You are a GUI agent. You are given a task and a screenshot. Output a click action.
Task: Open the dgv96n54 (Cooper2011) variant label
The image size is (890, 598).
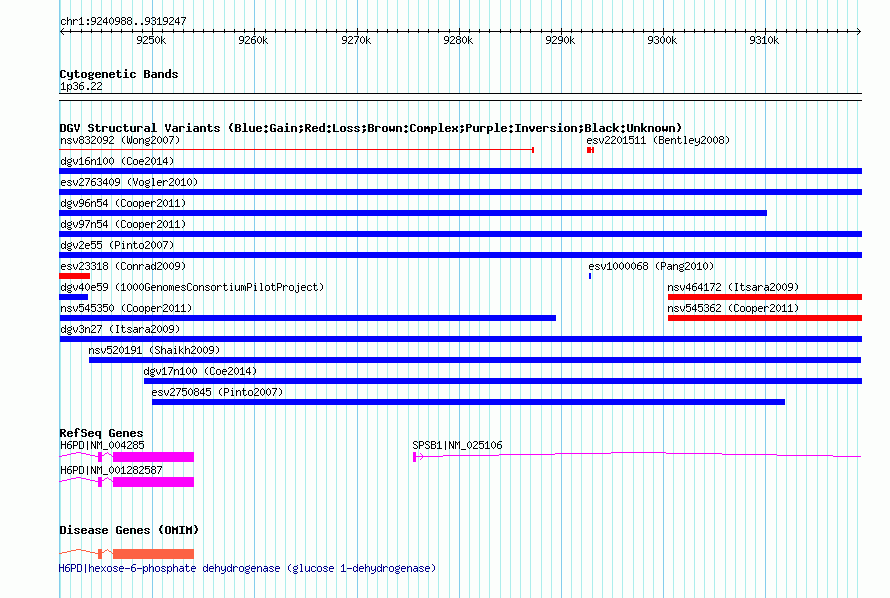pos(123,203)
